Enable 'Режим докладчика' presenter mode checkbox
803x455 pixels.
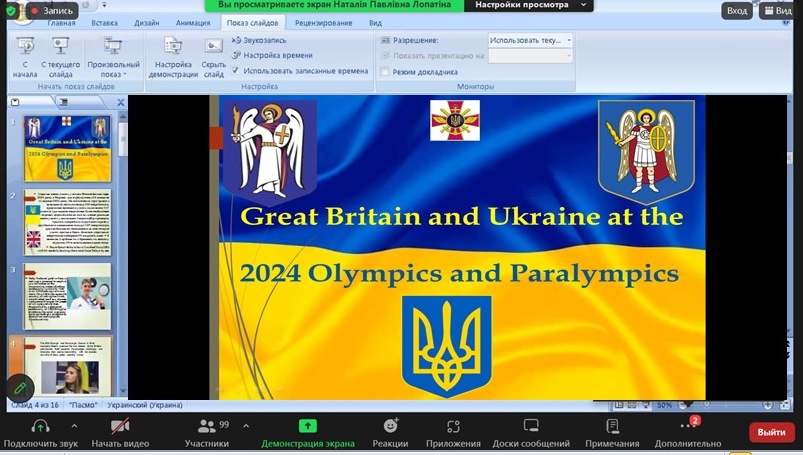(x=385, y=72)
